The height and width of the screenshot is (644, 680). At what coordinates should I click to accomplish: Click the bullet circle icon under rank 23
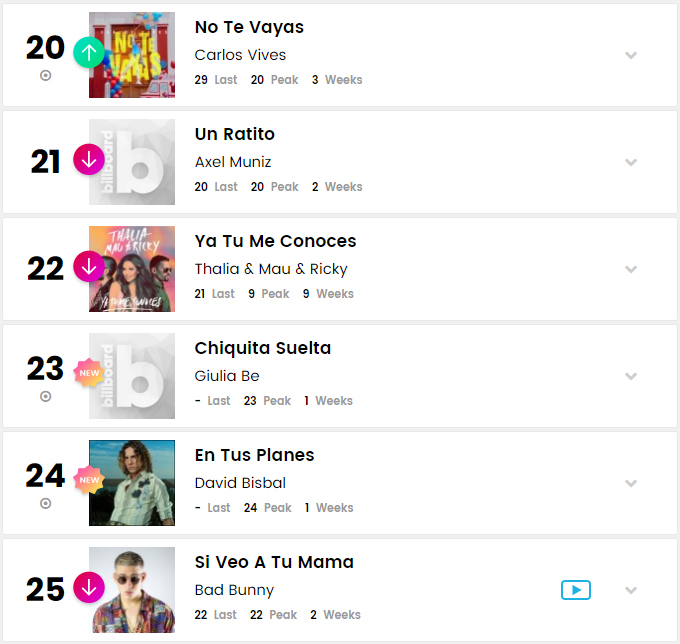46,396
